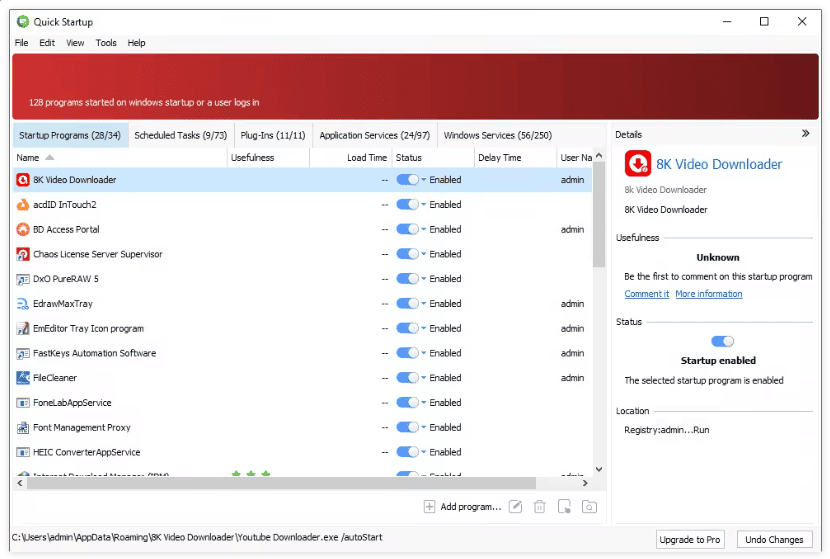Click the vertical scrollbar down arrow

pyautogui.click(x=599, y=469)
